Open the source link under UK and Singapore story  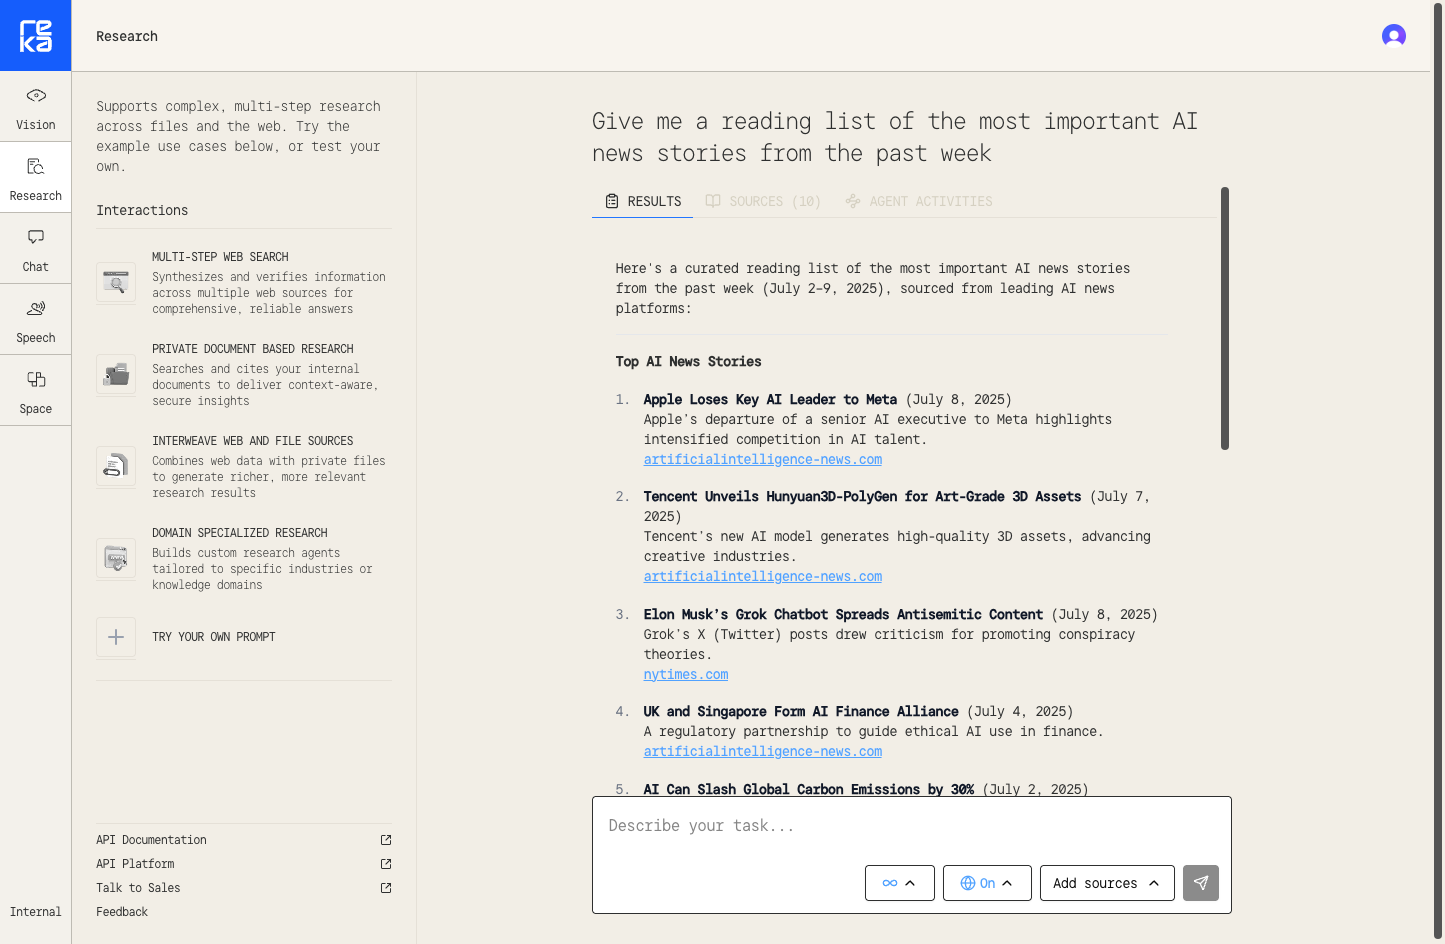(x=763, y=752)
